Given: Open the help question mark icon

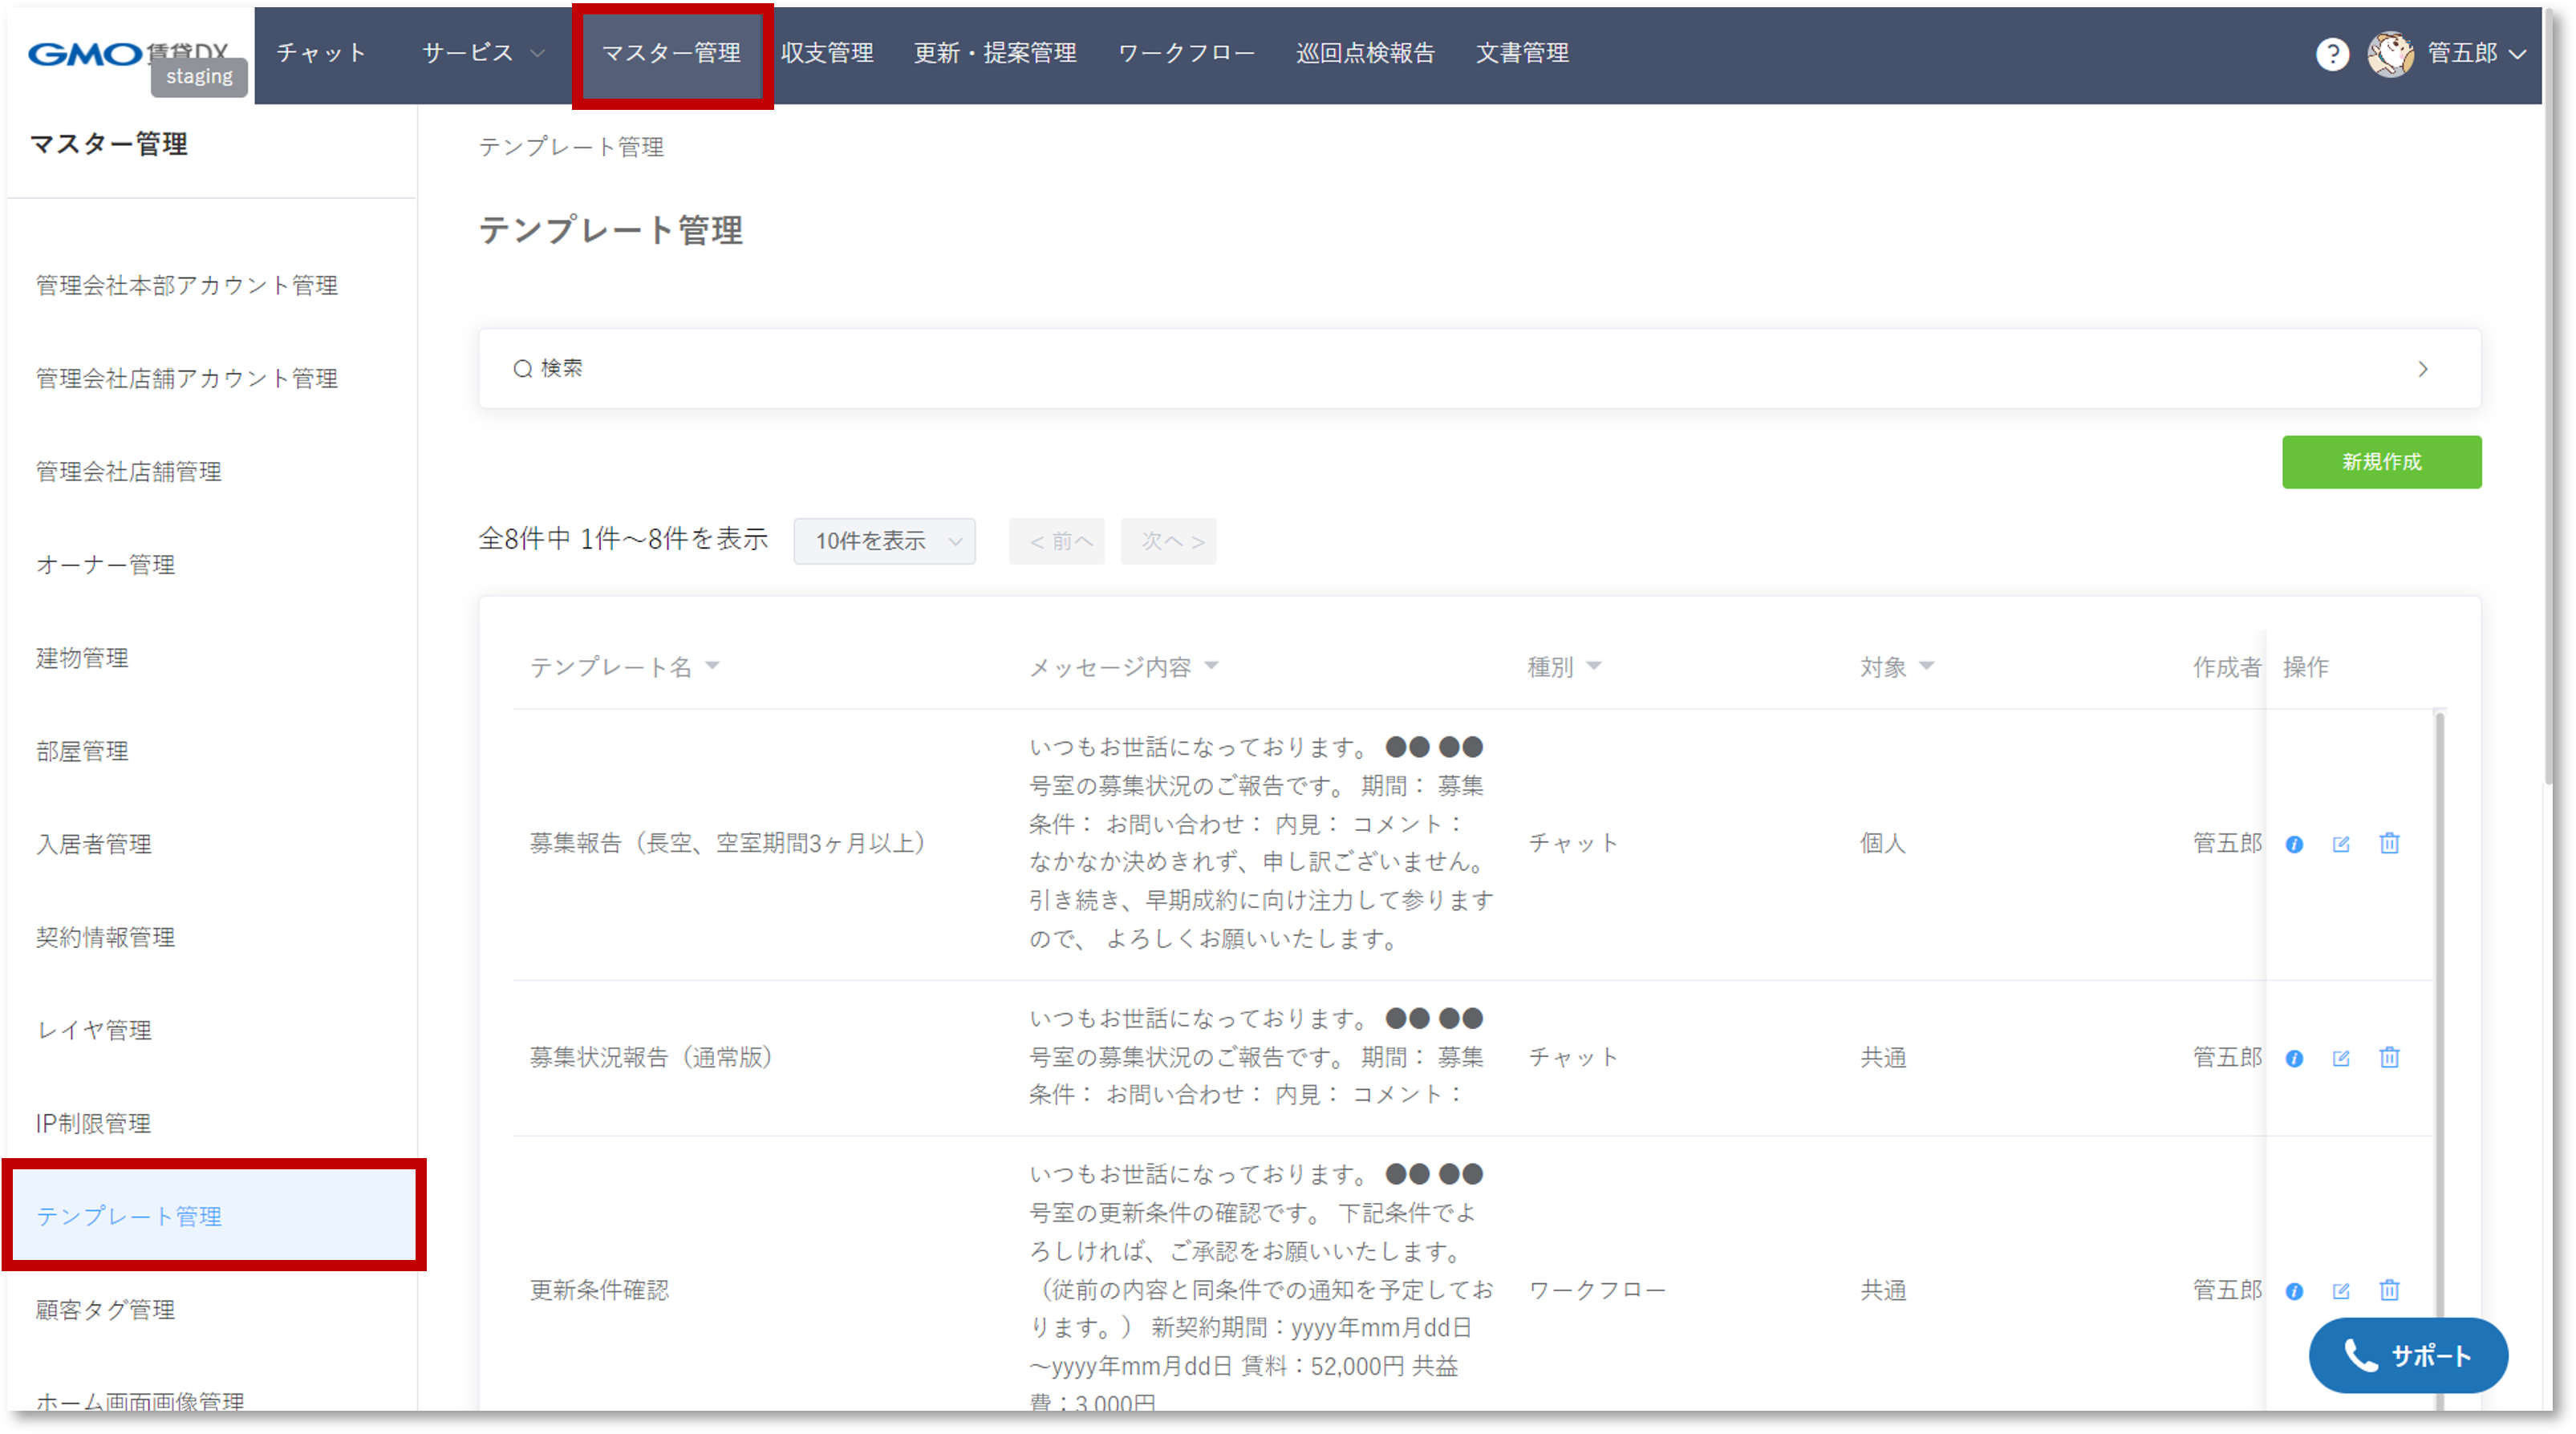Looking at the screenshot, I should coord(2332,54).
